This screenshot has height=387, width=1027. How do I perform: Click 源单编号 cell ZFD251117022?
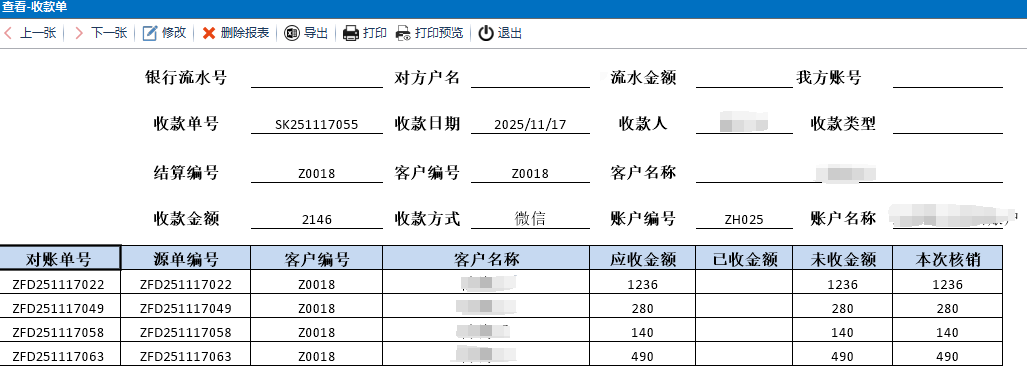(186, 282)
